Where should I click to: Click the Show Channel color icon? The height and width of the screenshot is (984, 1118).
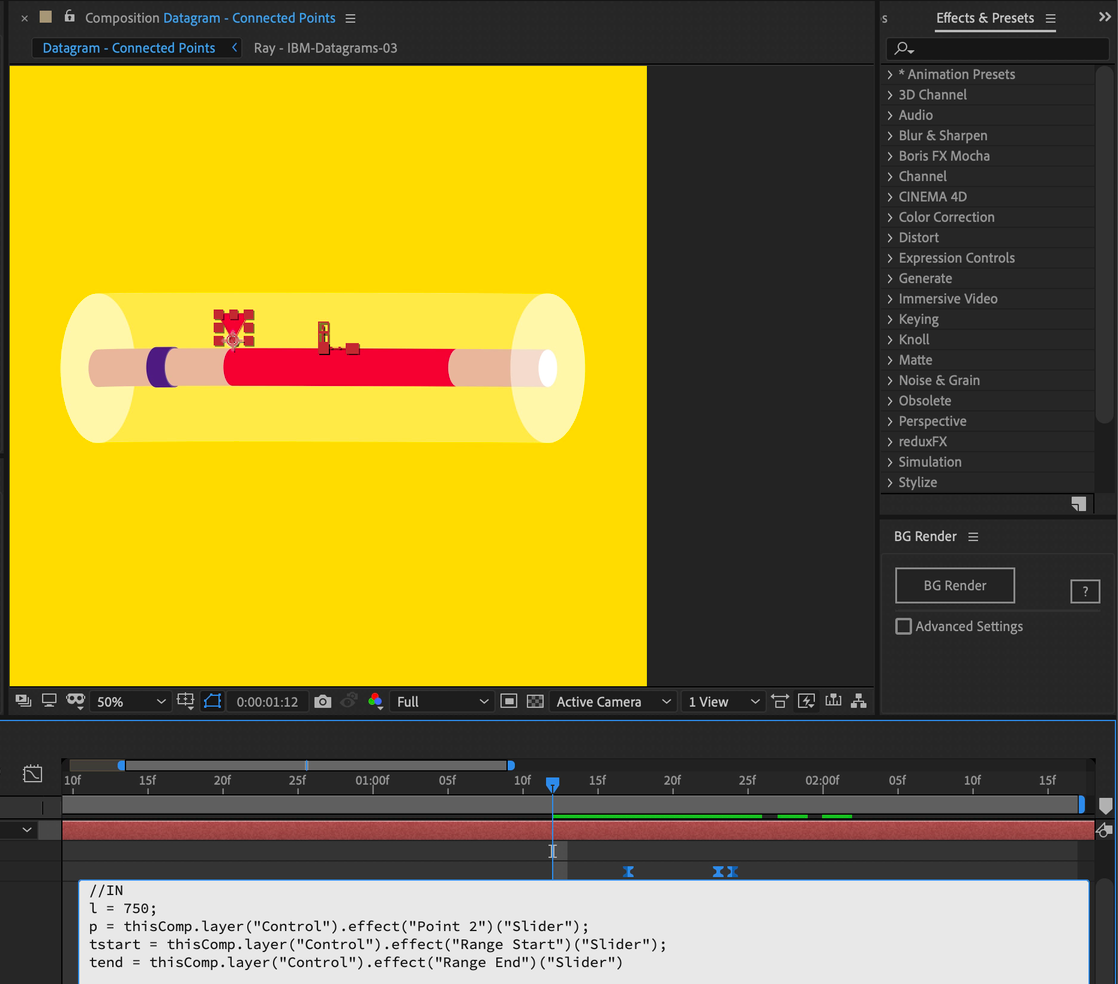click(375, 702)
